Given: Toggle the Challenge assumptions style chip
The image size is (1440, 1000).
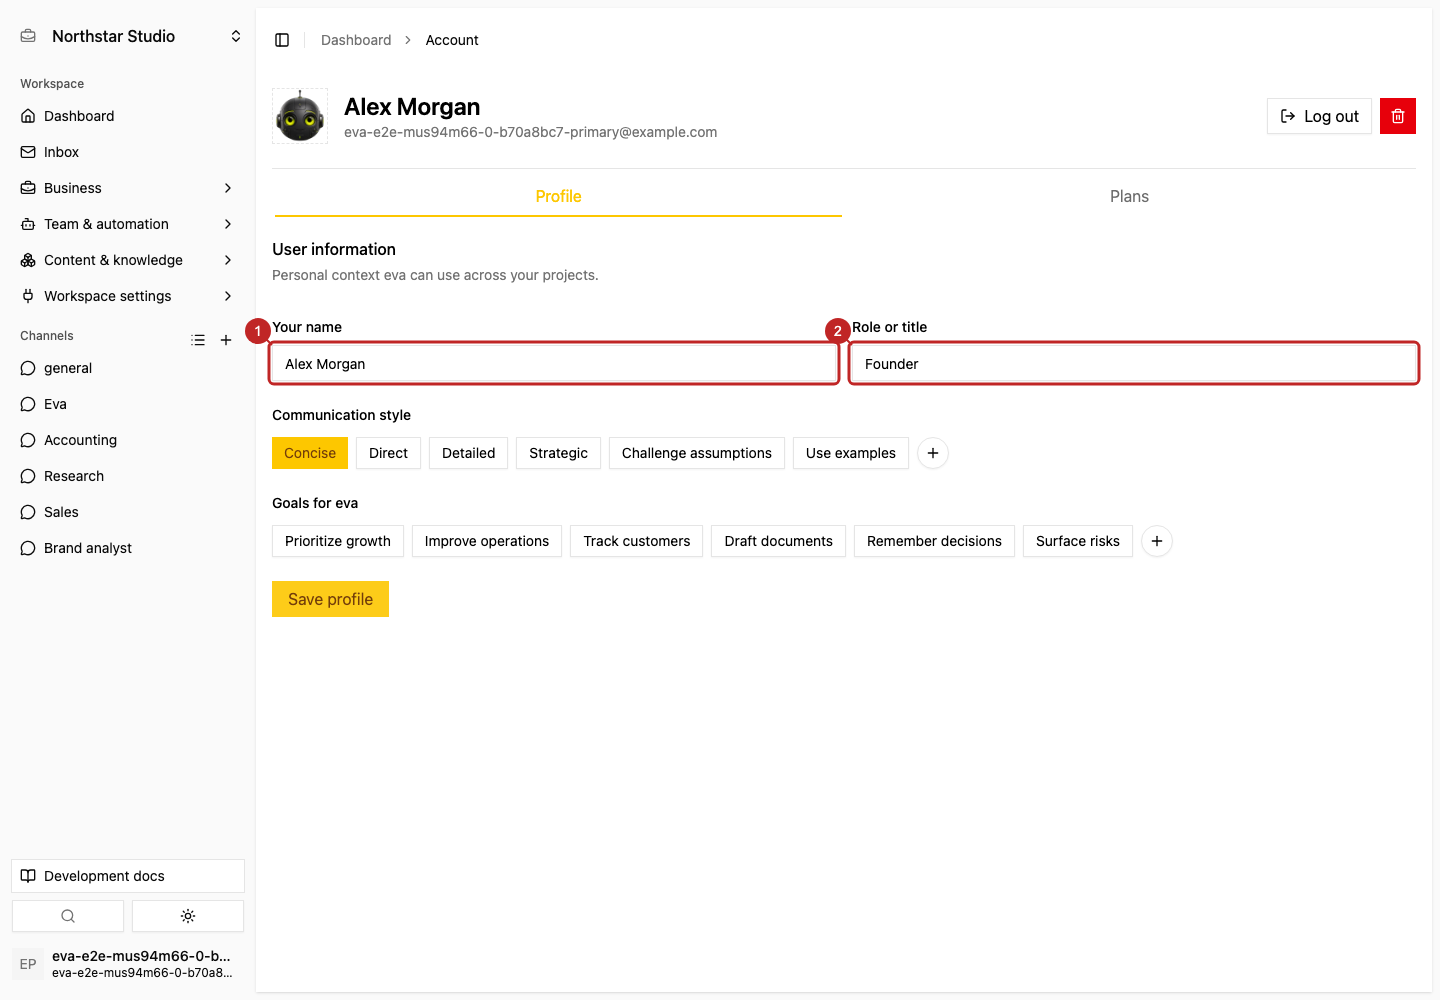Looking at the screenshot, I should tap(697, 453).
